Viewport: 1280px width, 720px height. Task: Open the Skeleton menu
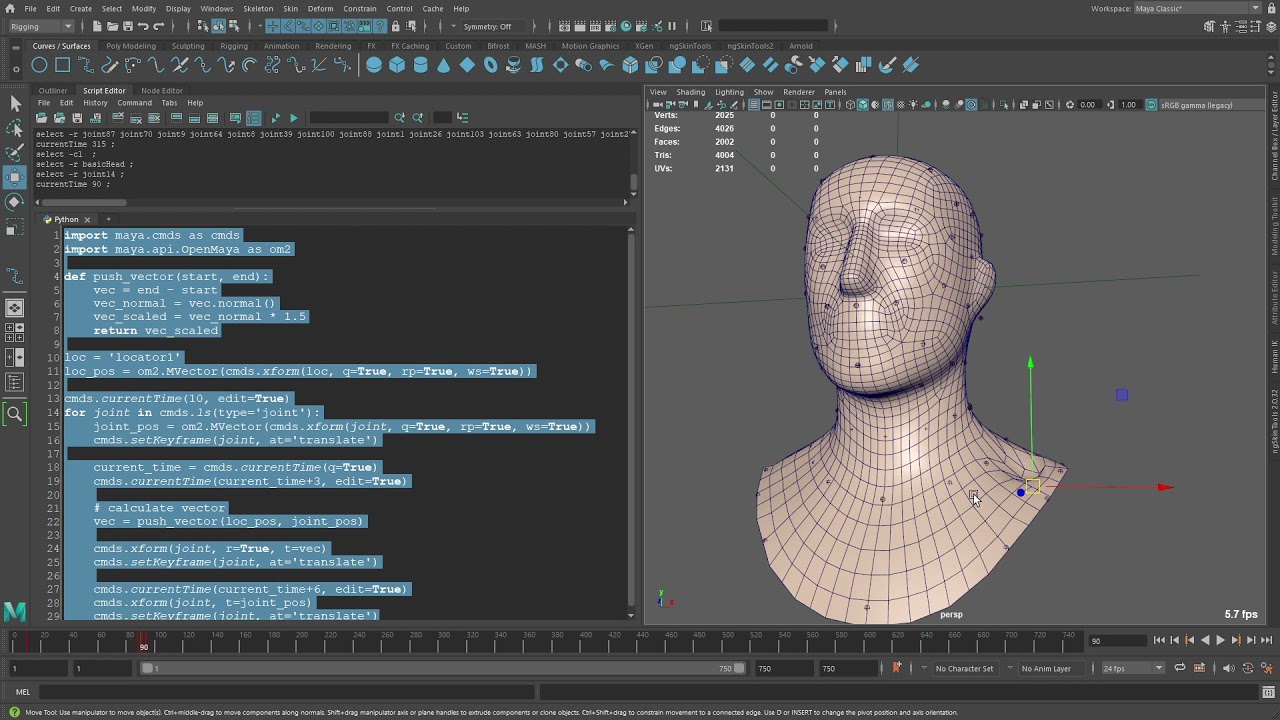258,8
